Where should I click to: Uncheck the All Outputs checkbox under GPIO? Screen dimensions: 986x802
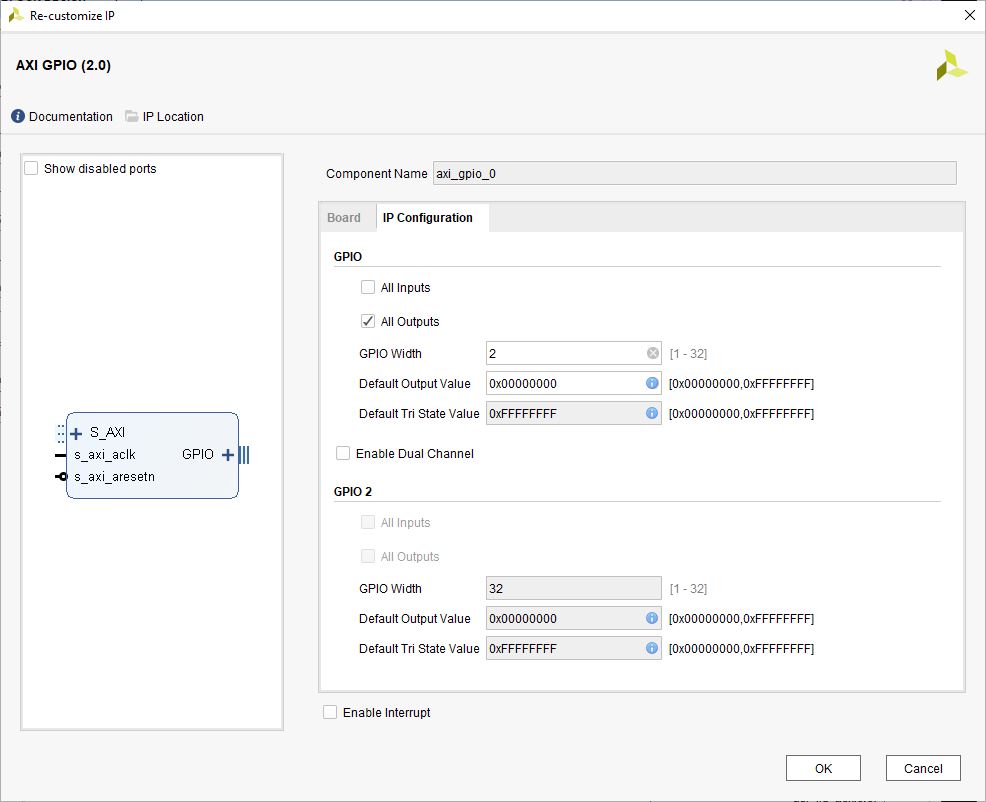click(x=368, y=321)
